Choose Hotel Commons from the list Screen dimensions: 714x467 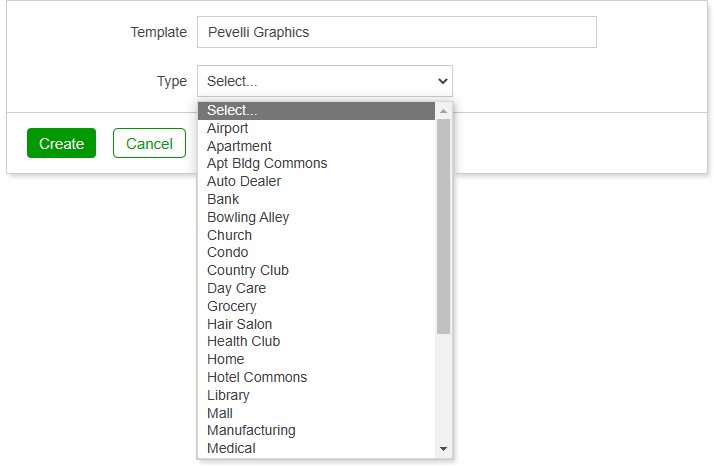[316, 377]
